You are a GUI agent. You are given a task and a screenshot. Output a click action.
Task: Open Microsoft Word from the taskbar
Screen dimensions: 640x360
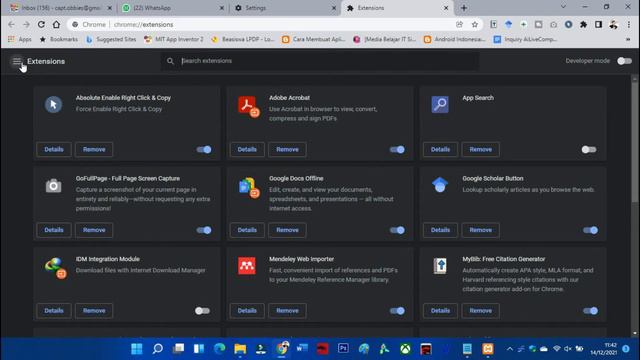(x=302, y=349)
